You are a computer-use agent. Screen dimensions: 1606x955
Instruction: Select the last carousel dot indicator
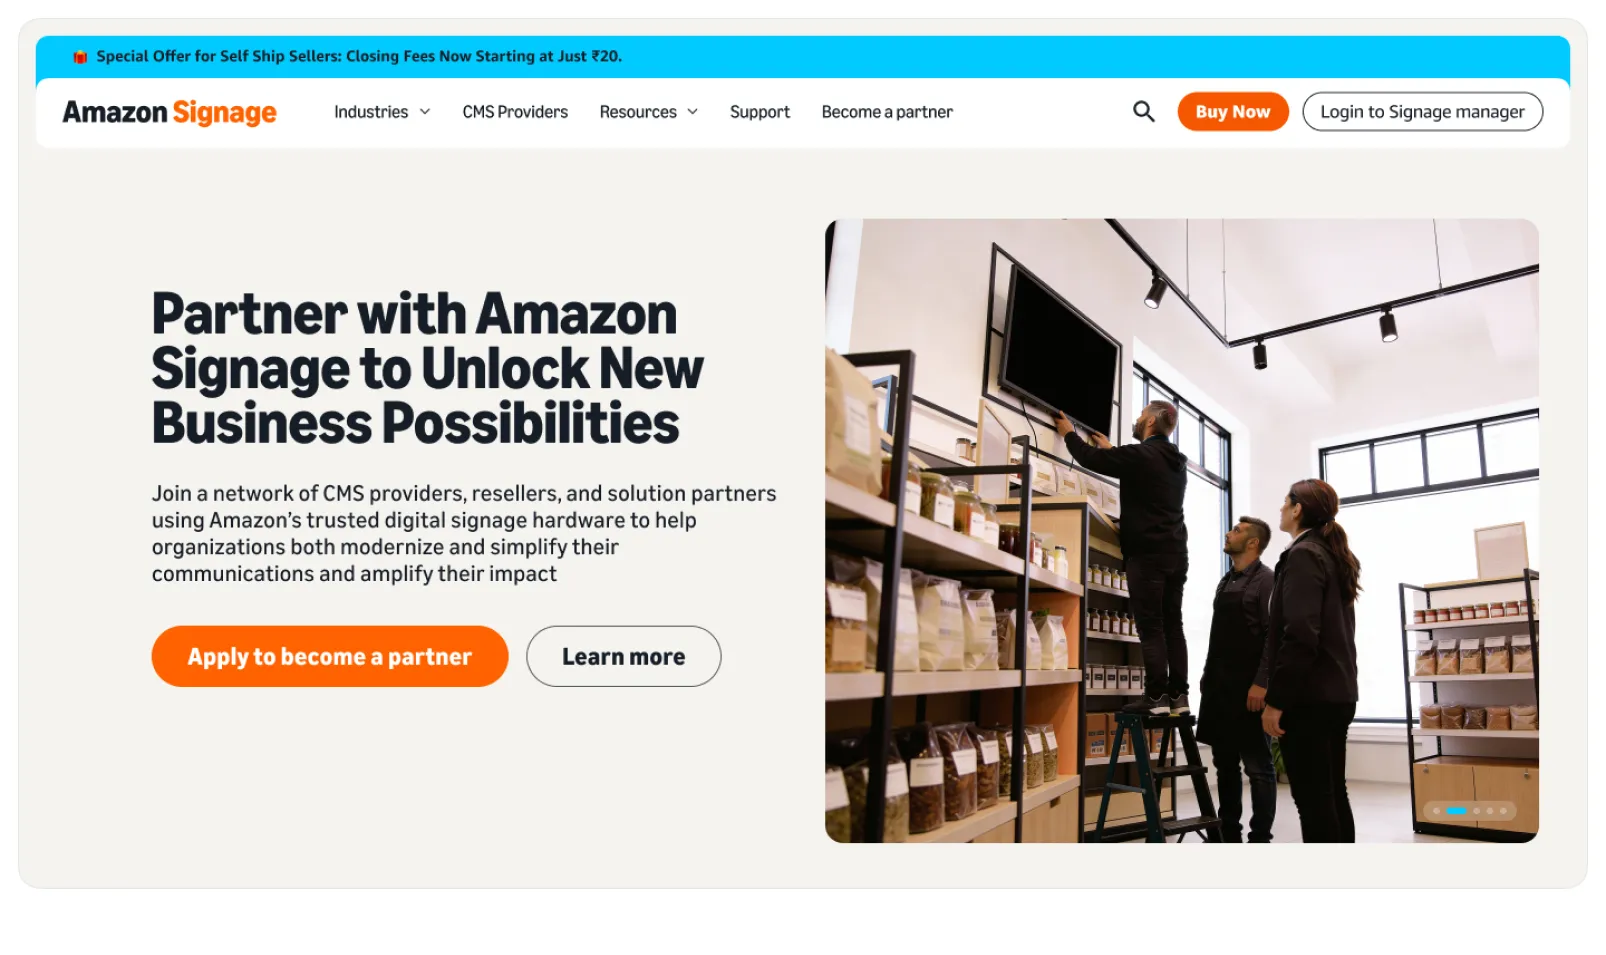tap(1503, 811)
